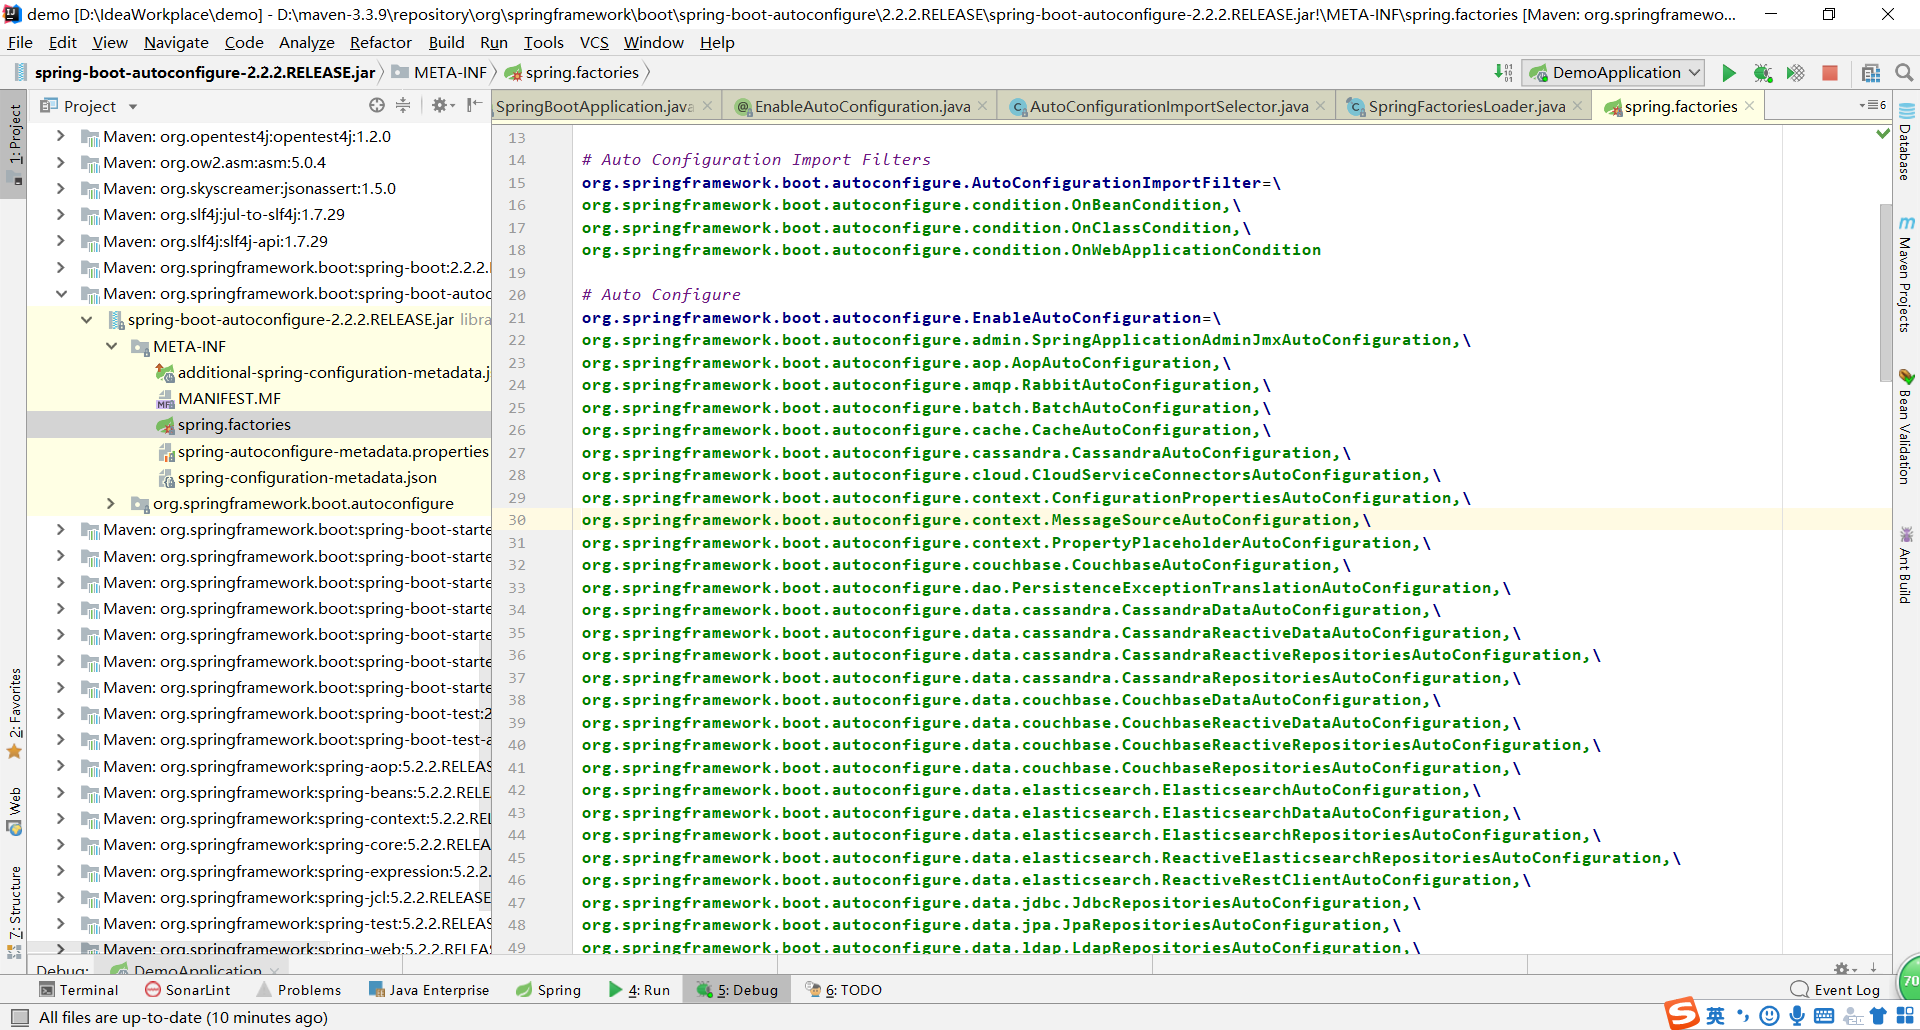This screenshot has height=1030, width=1920.
Task: Click the green 70 memory floating ball
Action: point(1910,980)
